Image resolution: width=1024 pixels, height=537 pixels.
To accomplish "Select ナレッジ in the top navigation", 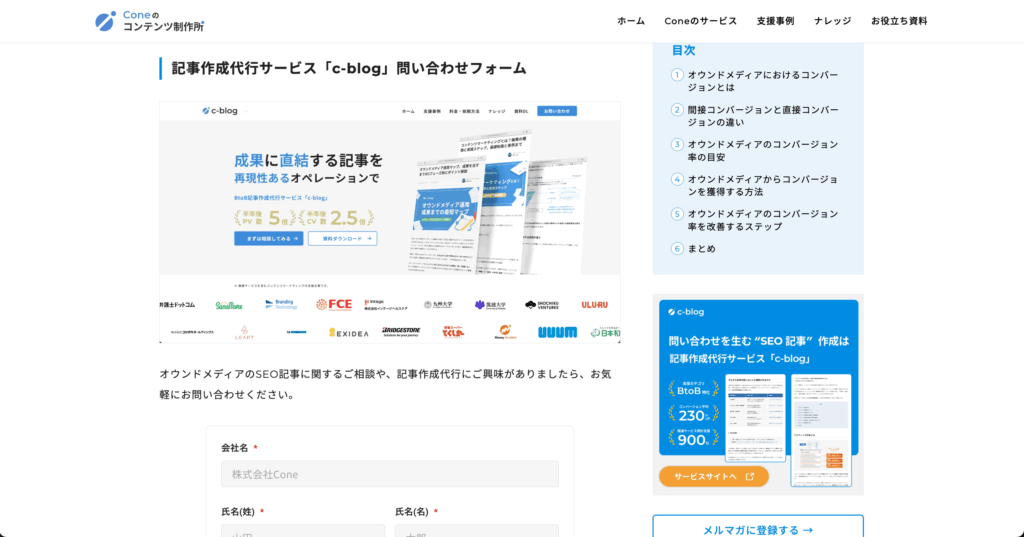I will click(832, 21).
